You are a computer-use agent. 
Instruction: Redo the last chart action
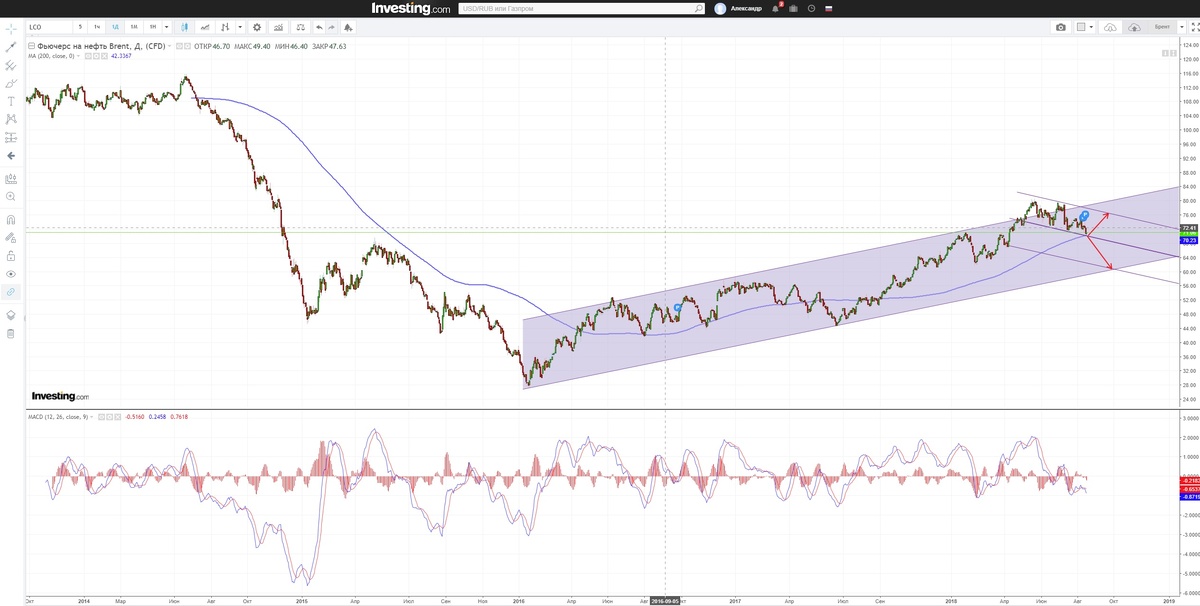331,27
